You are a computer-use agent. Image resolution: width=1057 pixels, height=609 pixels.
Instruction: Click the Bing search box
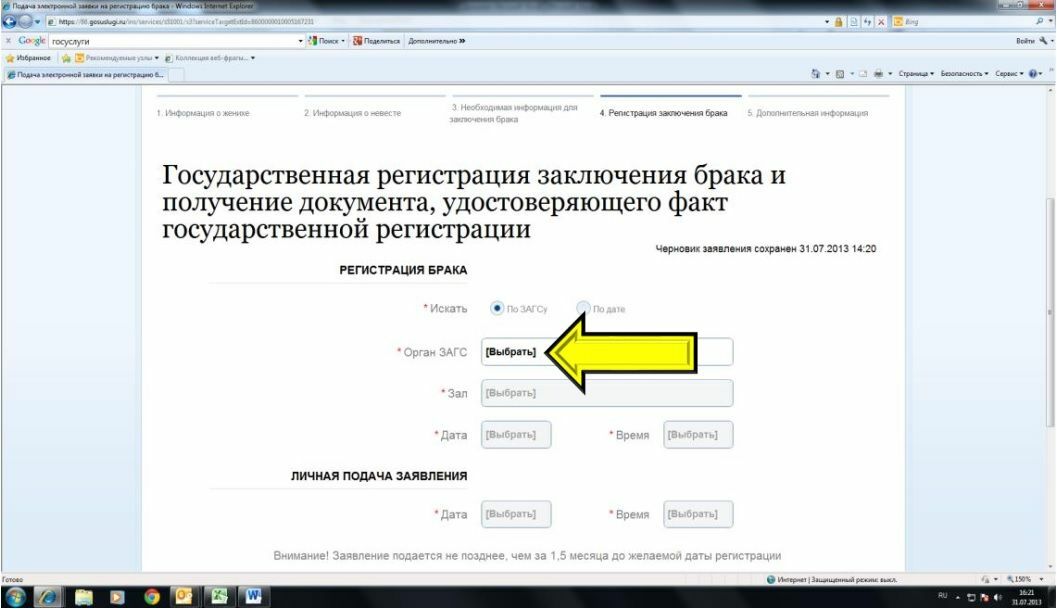tap(963, 22)
